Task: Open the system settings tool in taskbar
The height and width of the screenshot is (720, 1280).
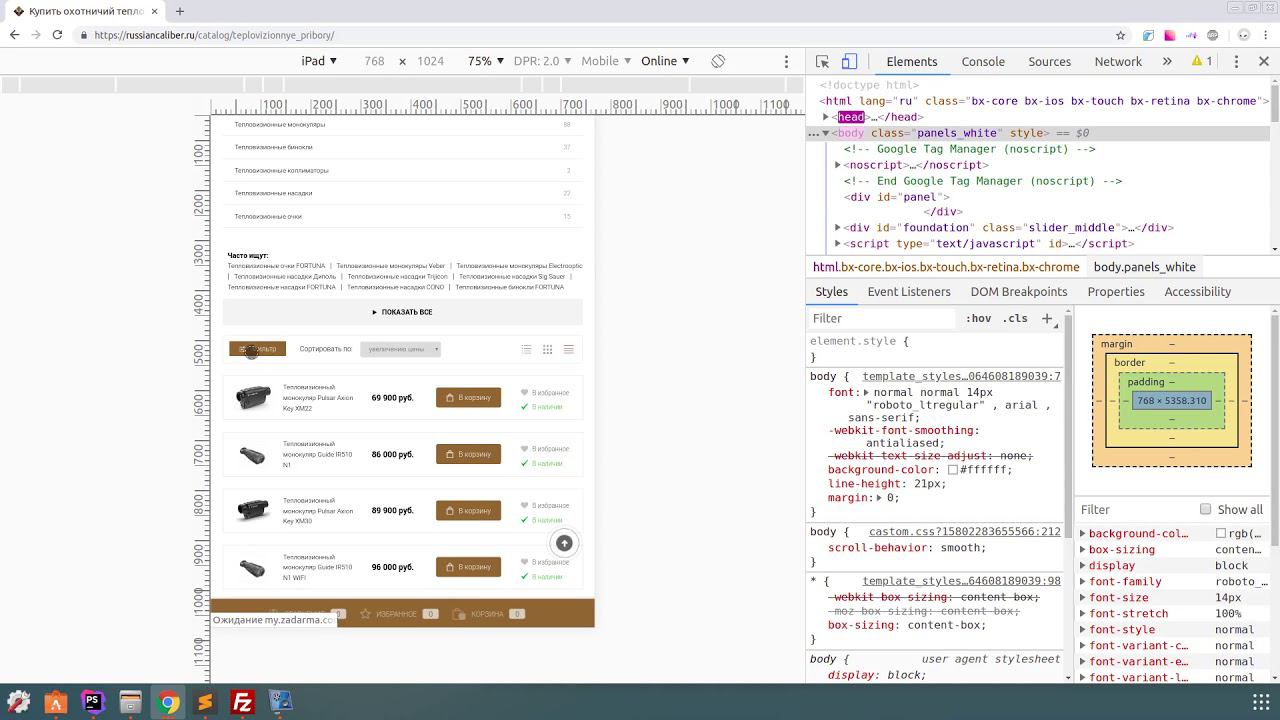Action: tap(18, 702)
